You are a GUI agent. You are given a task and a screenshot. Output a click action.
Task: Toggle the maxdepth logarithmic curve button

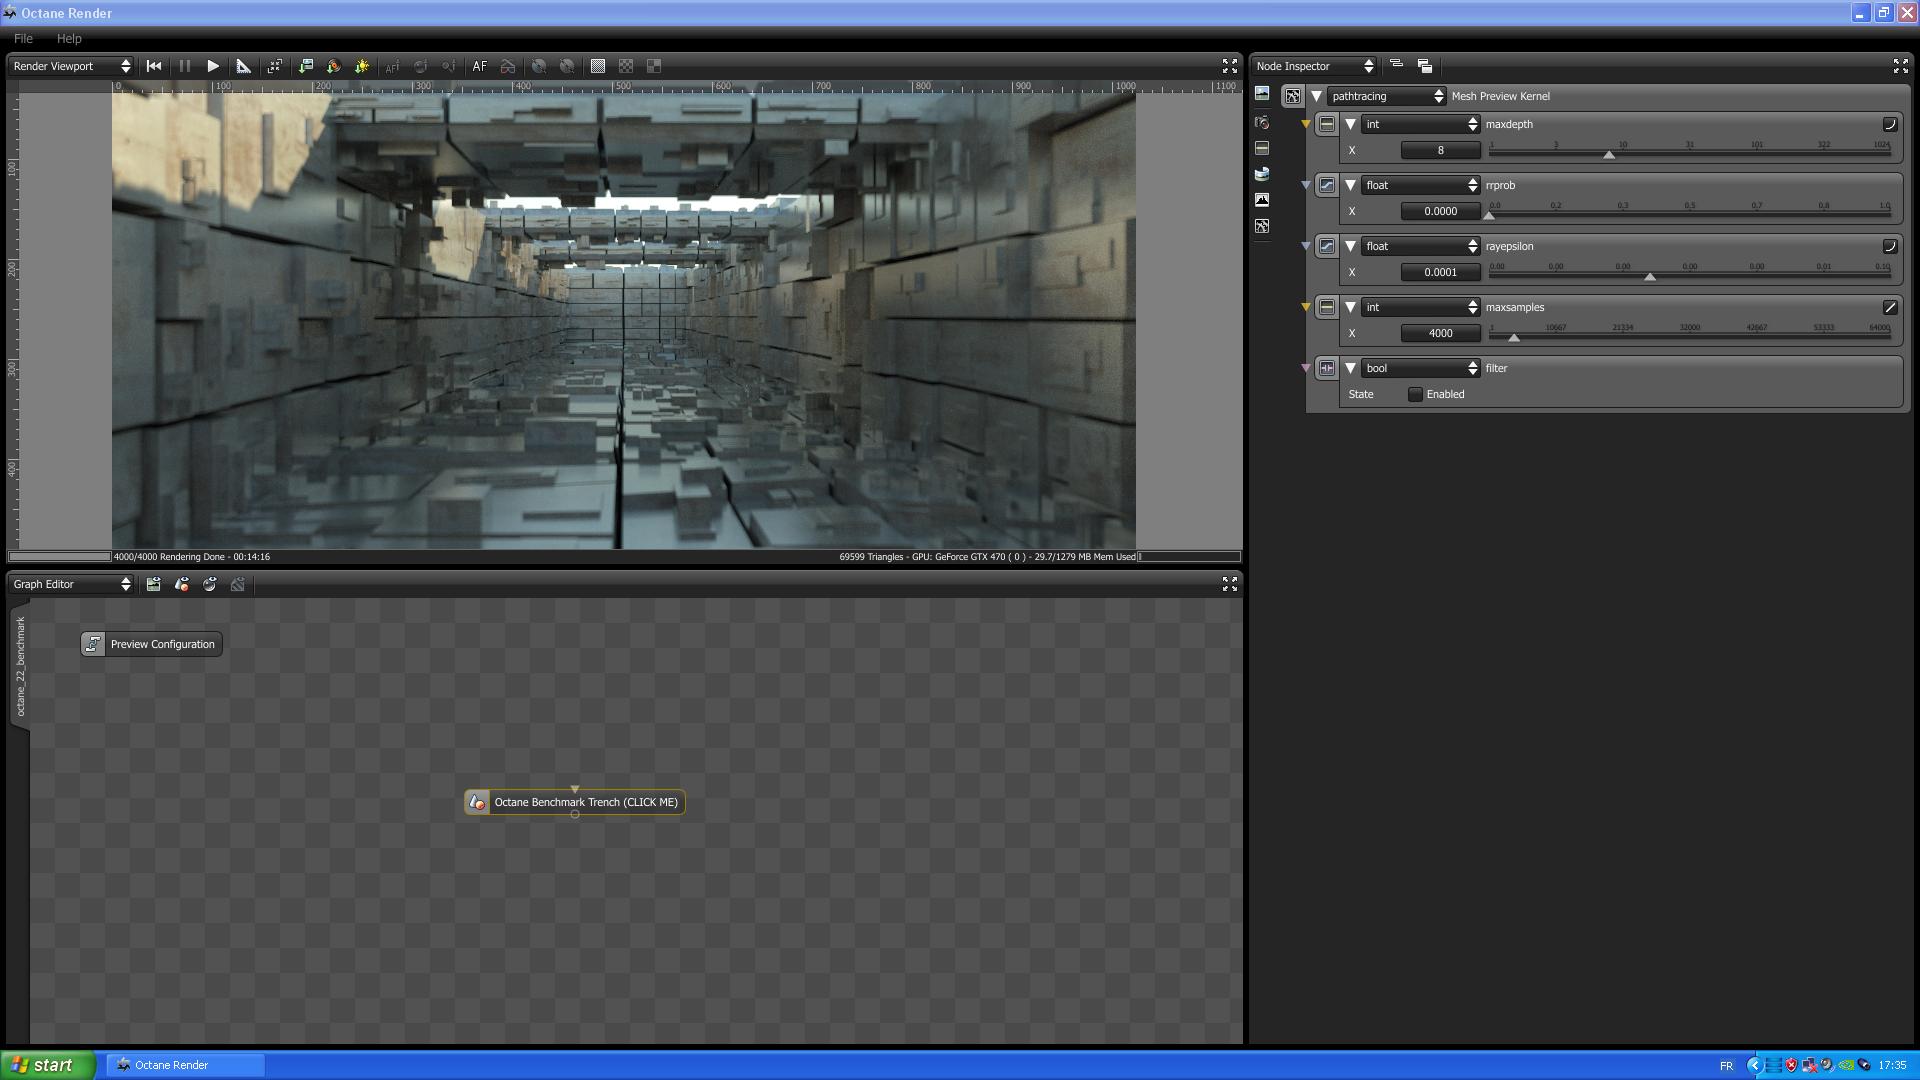(1890, 124)
